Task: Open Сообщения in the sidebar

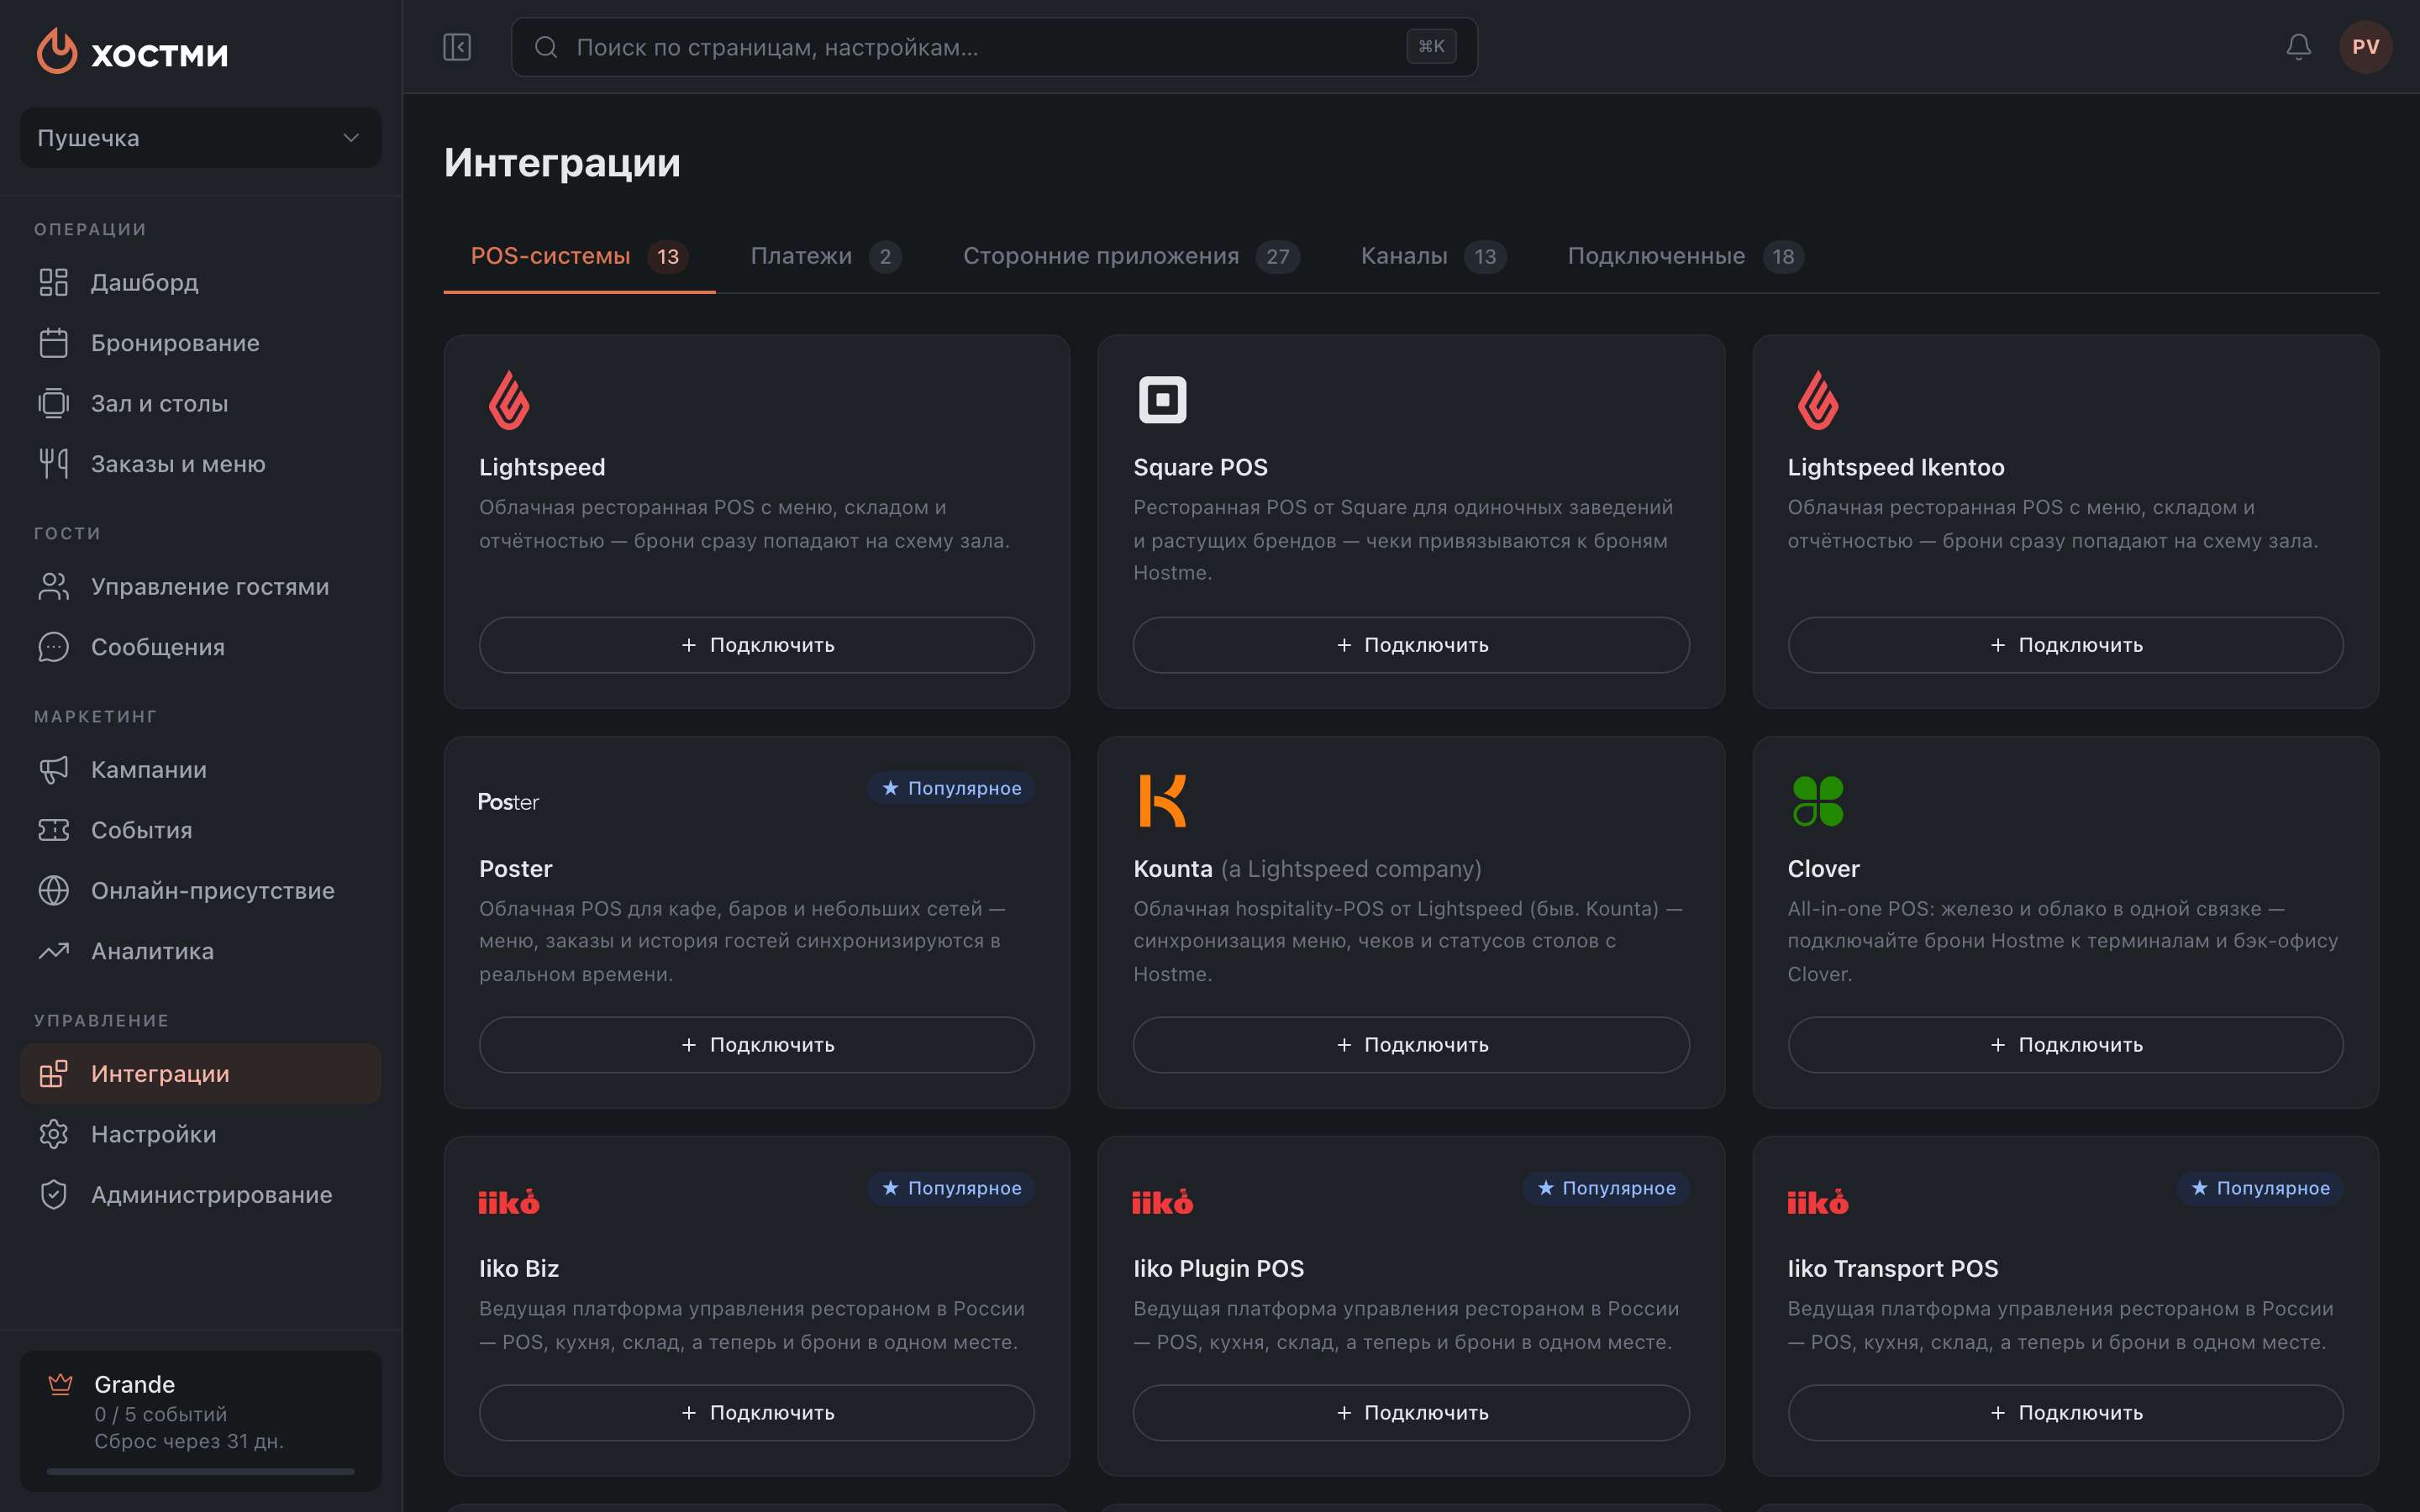Action: [x=200, y=647]
